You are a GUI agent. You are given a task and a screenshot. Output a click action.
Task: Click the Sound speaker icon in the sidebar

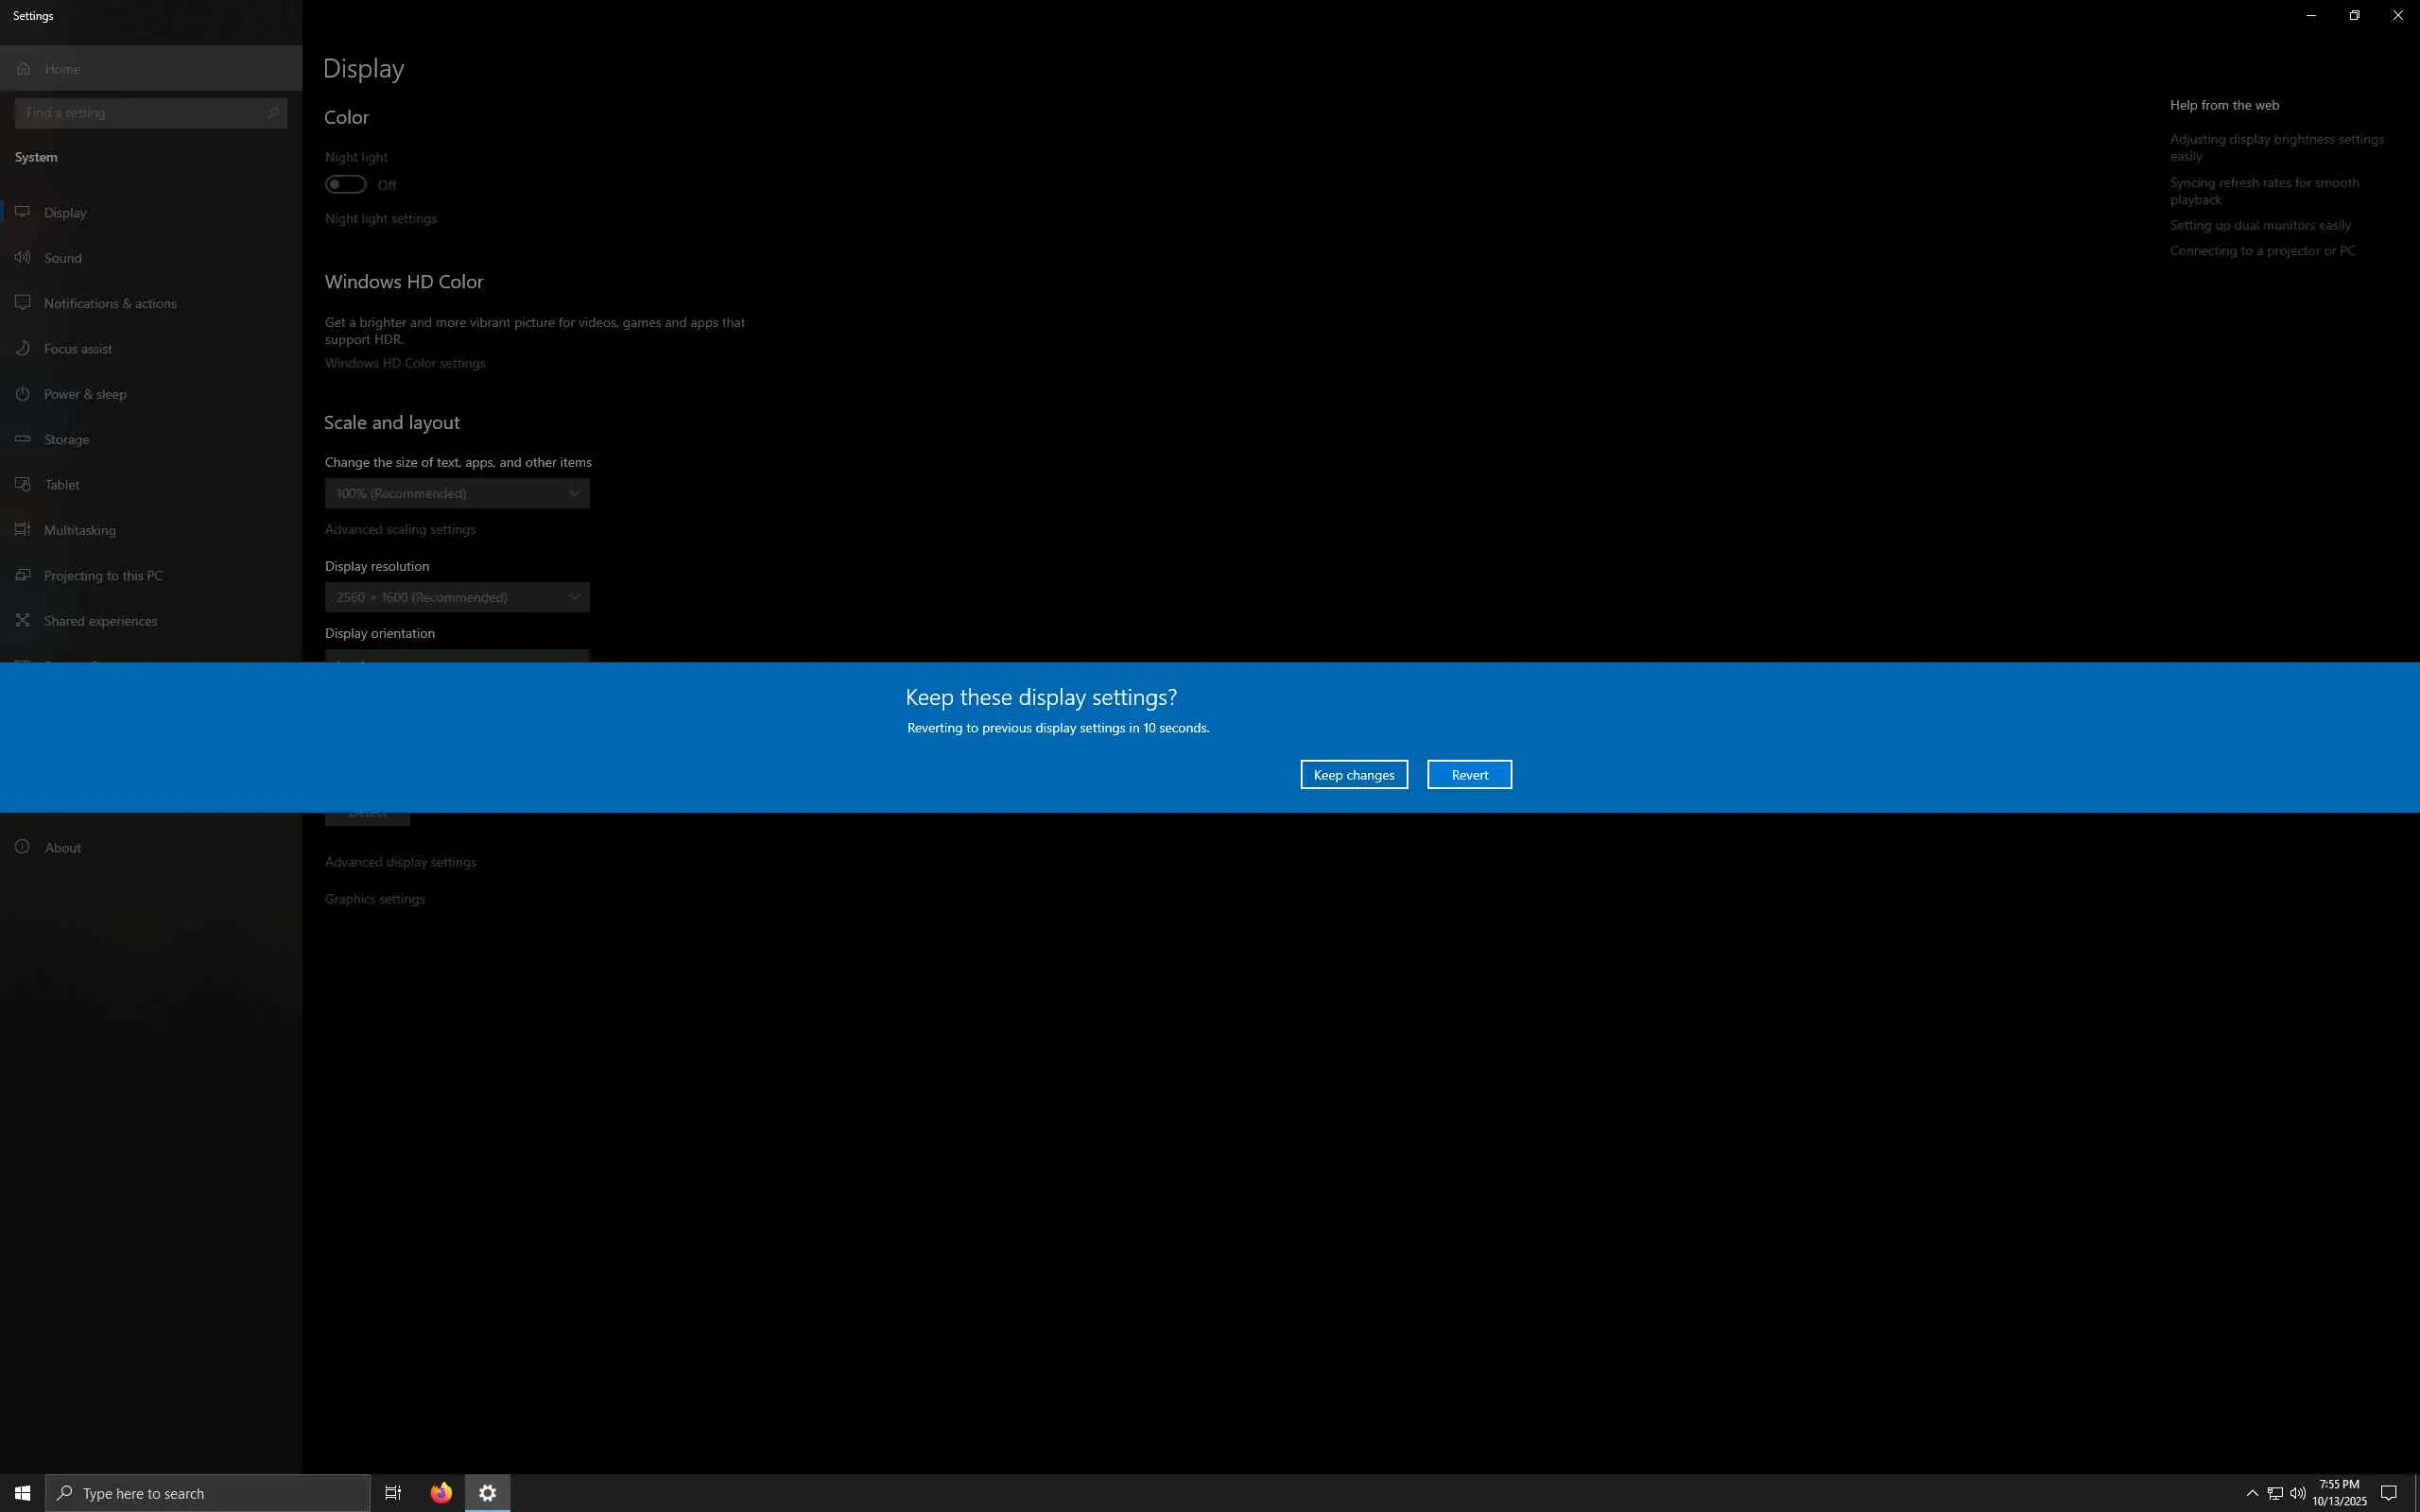pyautogui.click(x=23, y=258)
